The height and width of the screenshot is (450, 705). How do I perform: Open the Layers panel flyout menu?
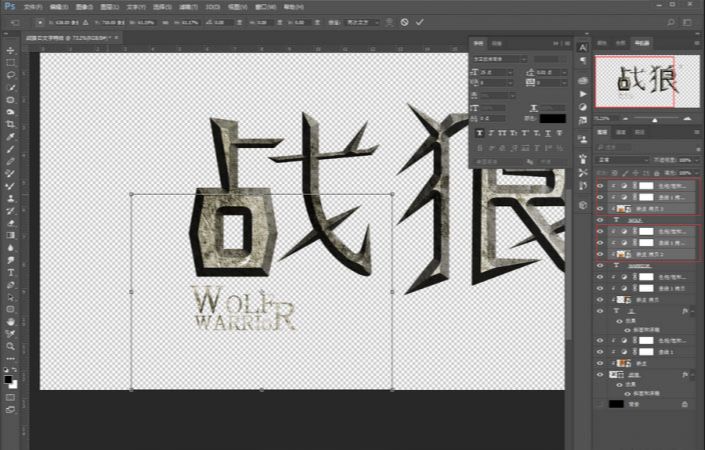coord(697,132)
